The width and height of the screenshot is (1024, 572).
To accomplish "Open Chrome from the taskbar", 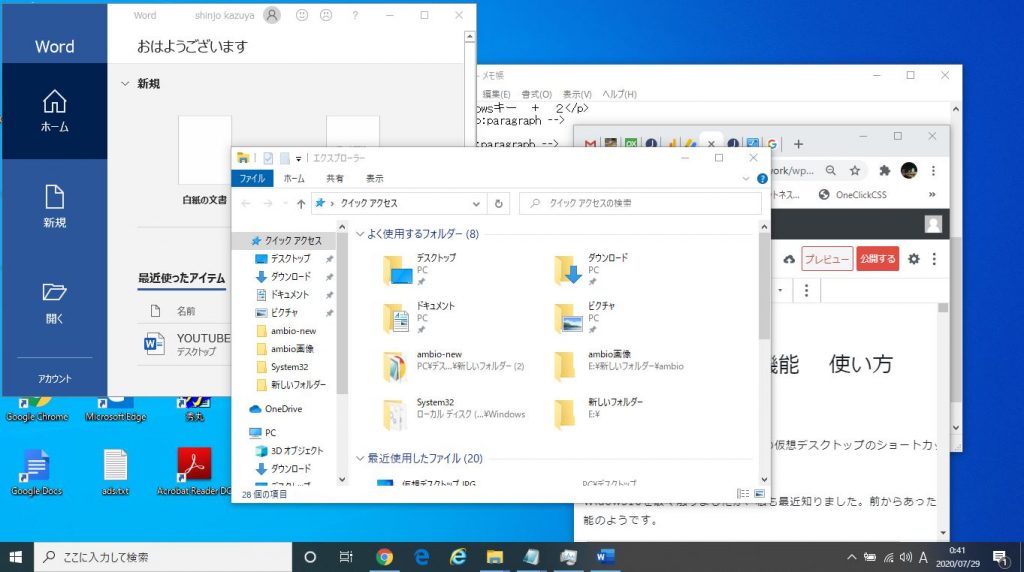I will coord(385,557).
